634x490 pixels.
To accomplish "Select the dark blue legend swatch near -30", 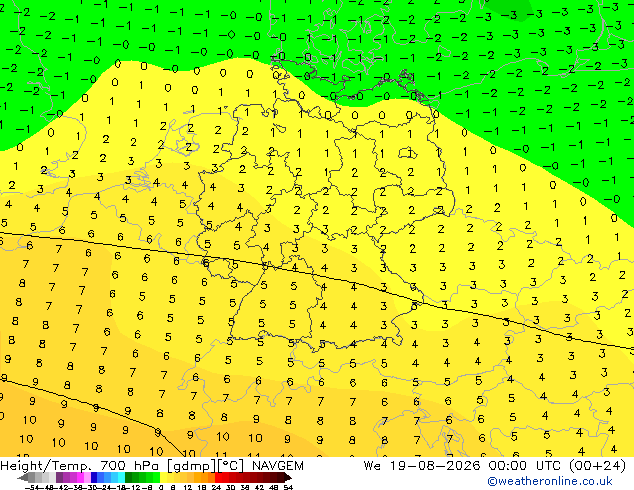I will click(x=94, y=477).
